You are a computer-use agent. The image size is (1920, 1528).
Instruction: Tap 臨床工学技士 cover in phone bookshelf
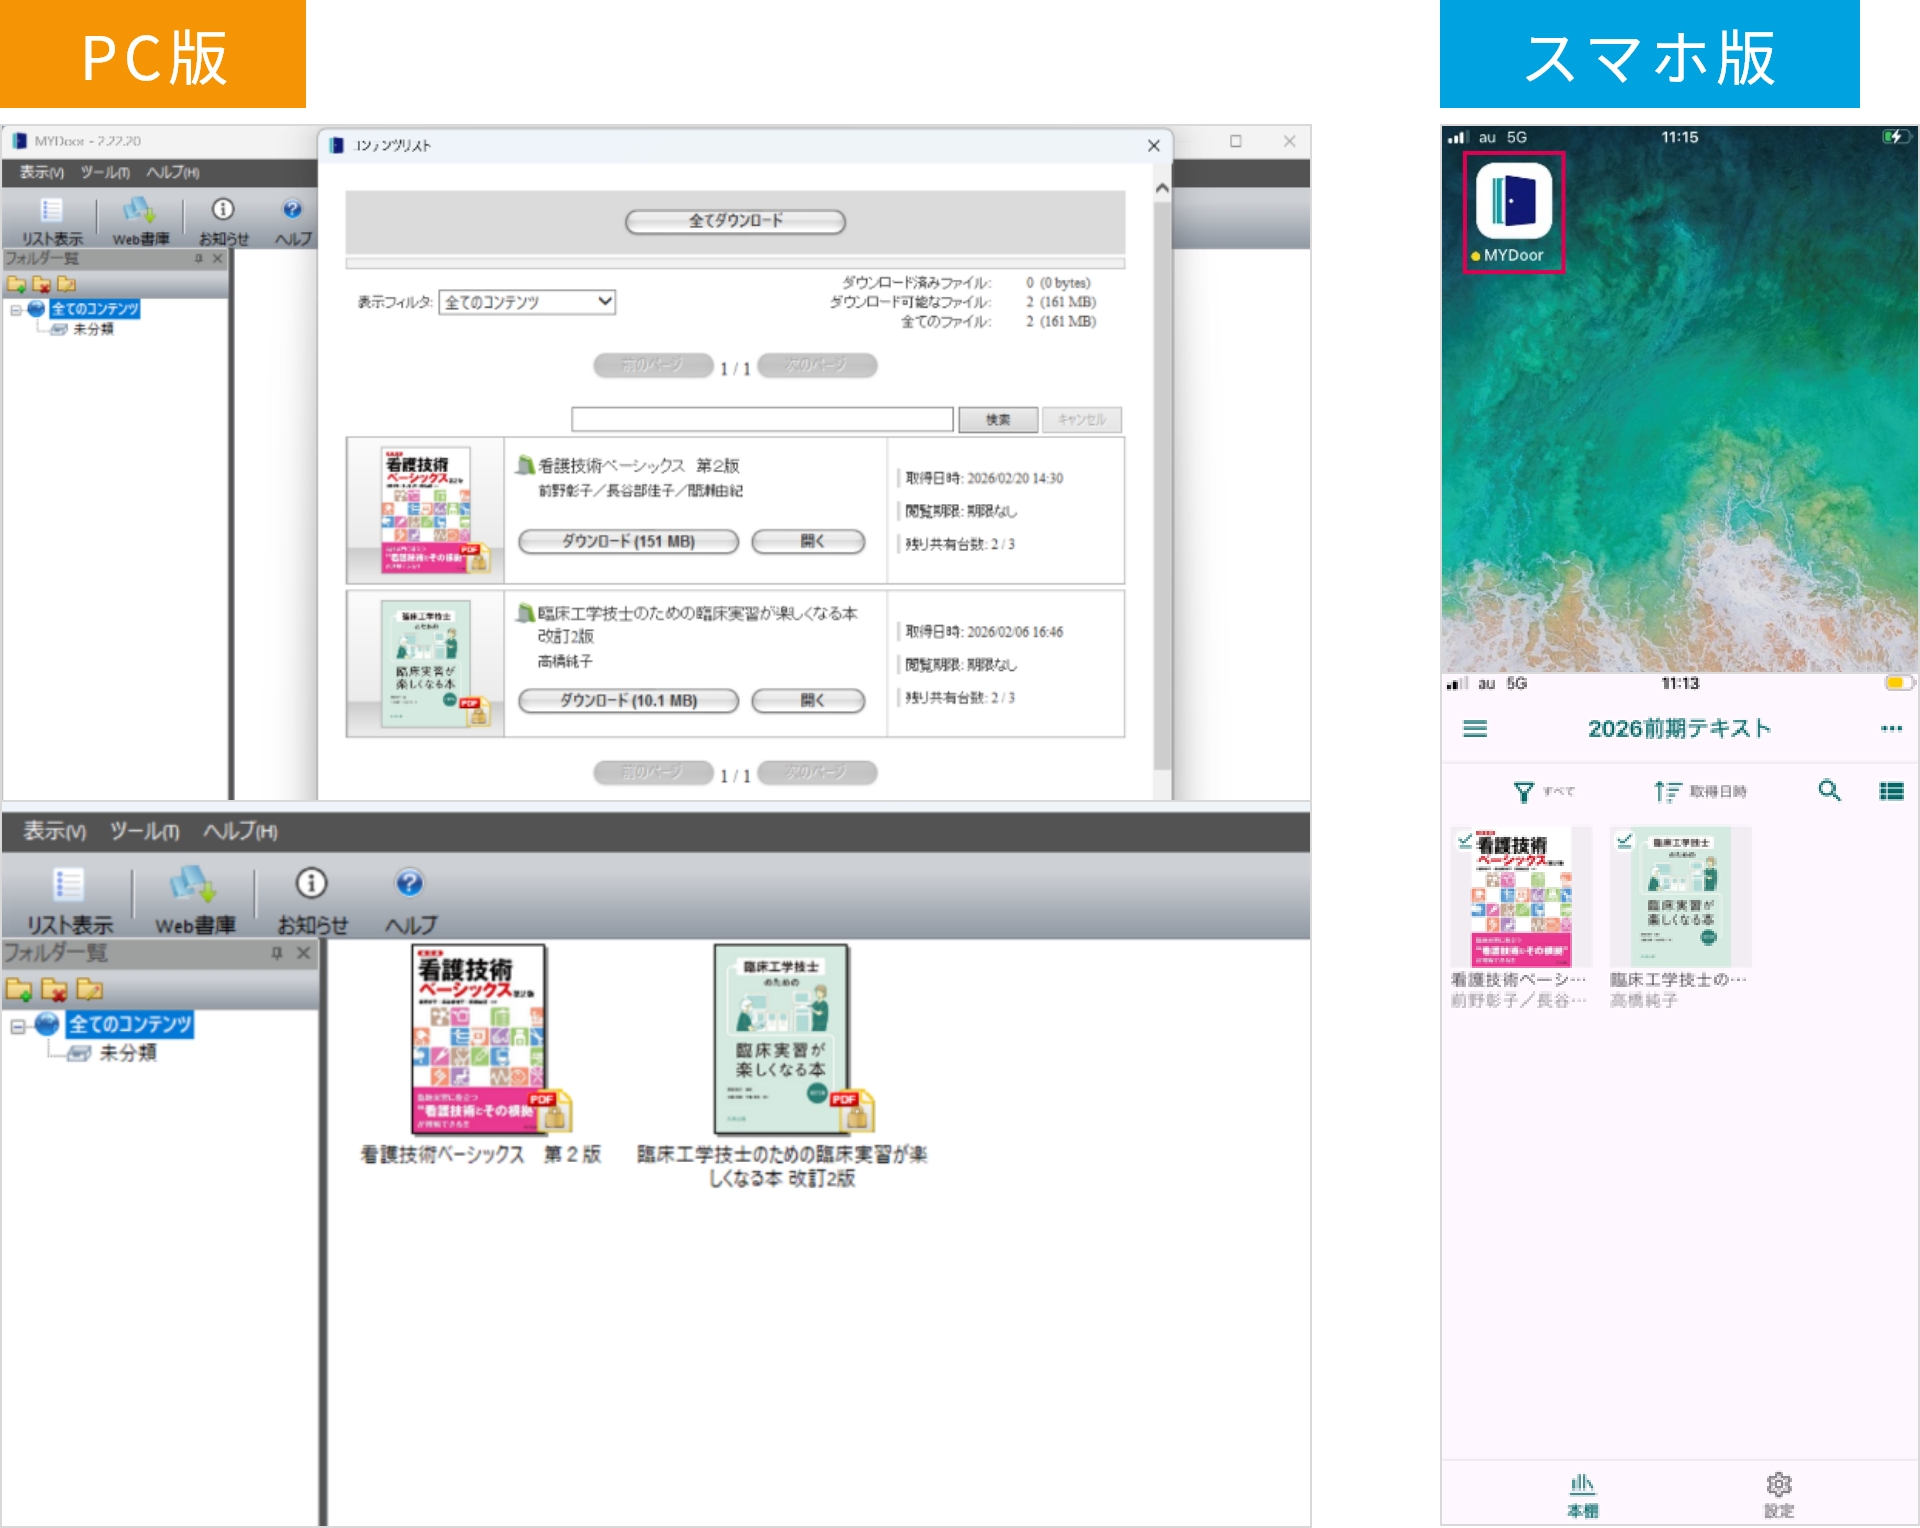point(1680,897)
